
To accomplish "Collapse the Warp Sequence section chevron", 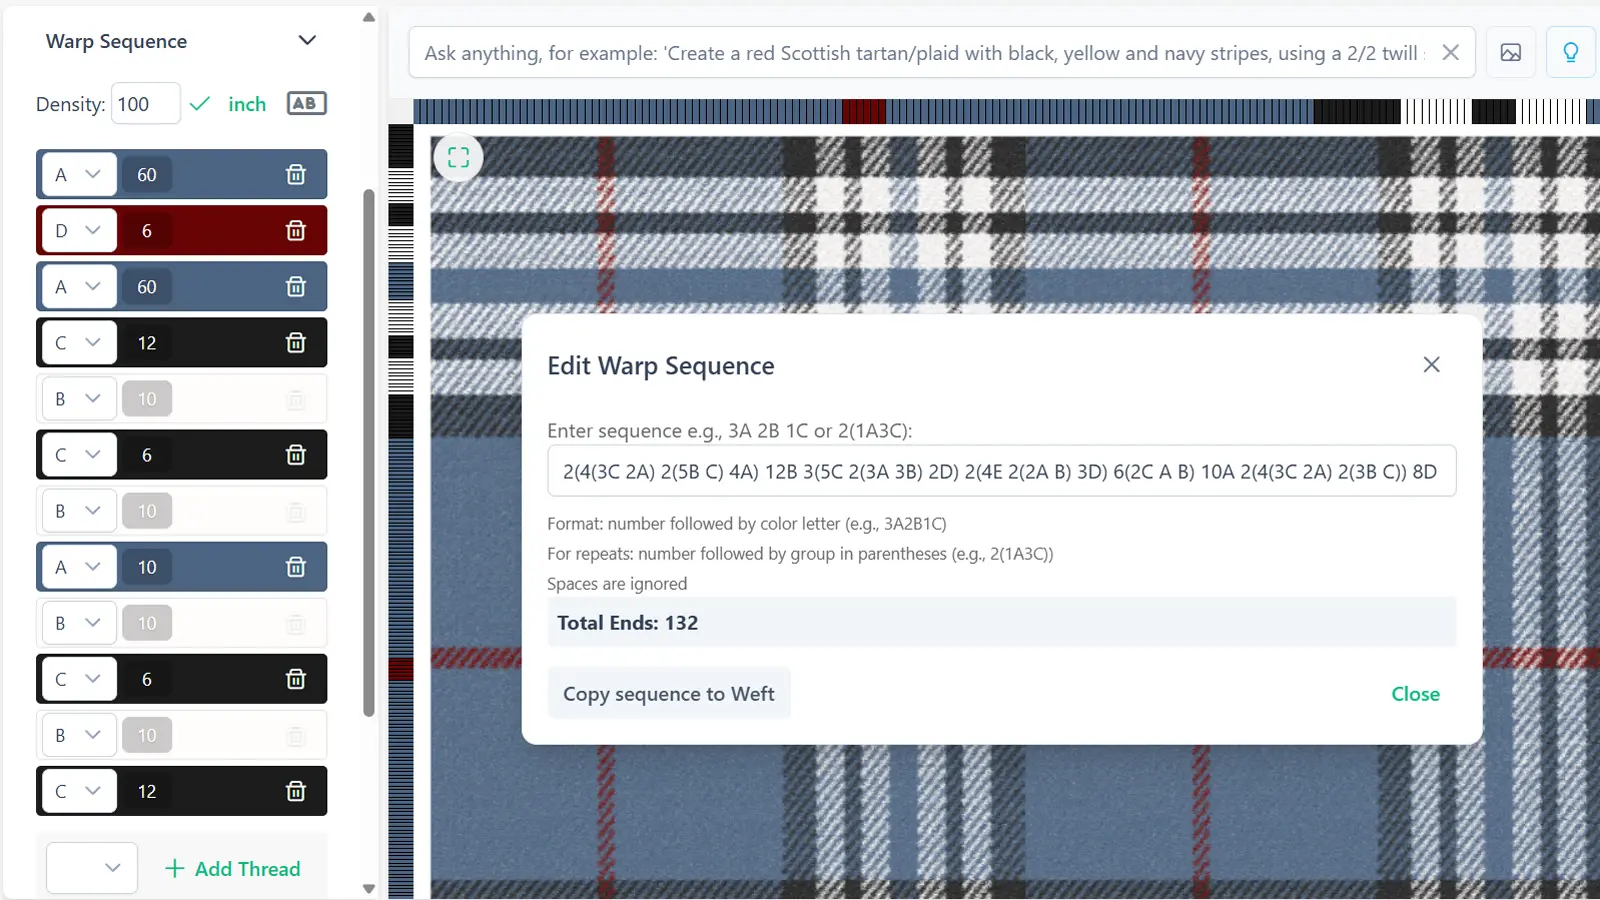I will point(307,41).
